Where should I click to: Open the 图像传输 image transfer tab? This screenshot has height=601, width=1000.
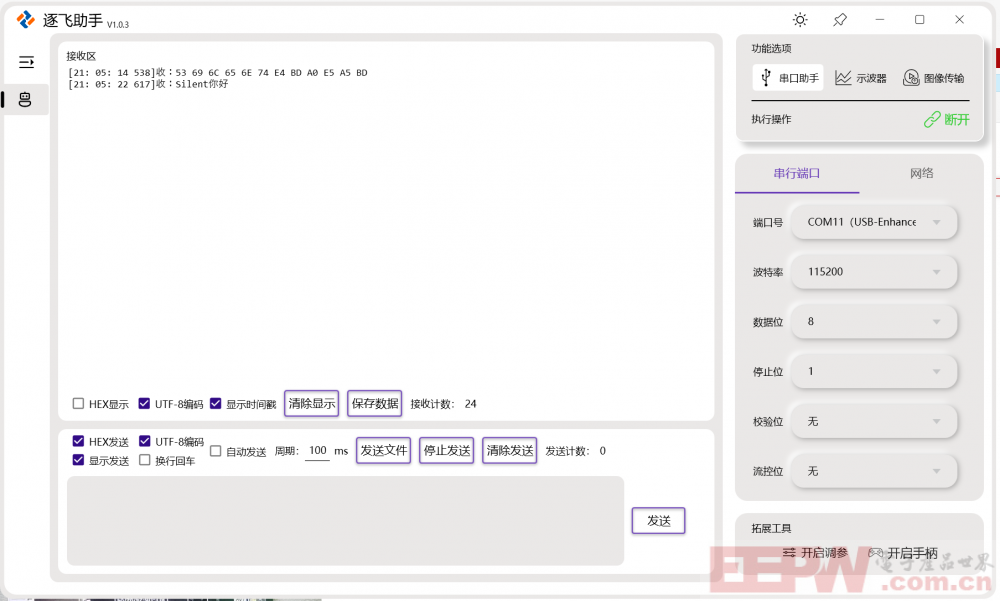[934, 78]
